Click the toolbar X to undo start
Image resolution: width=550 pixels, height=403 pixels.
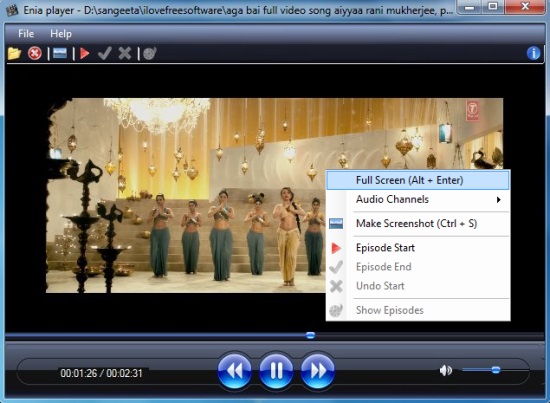tap(125, 53)
